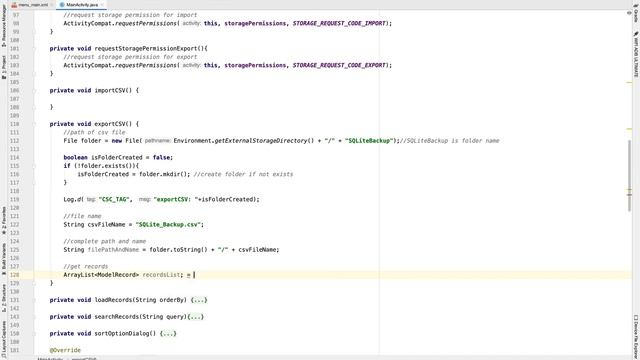Viewport: 640px width, 360px height.
Task: Collapse requestStoragePermissionExport using gutter fold marker
Action: coord(34,49)
